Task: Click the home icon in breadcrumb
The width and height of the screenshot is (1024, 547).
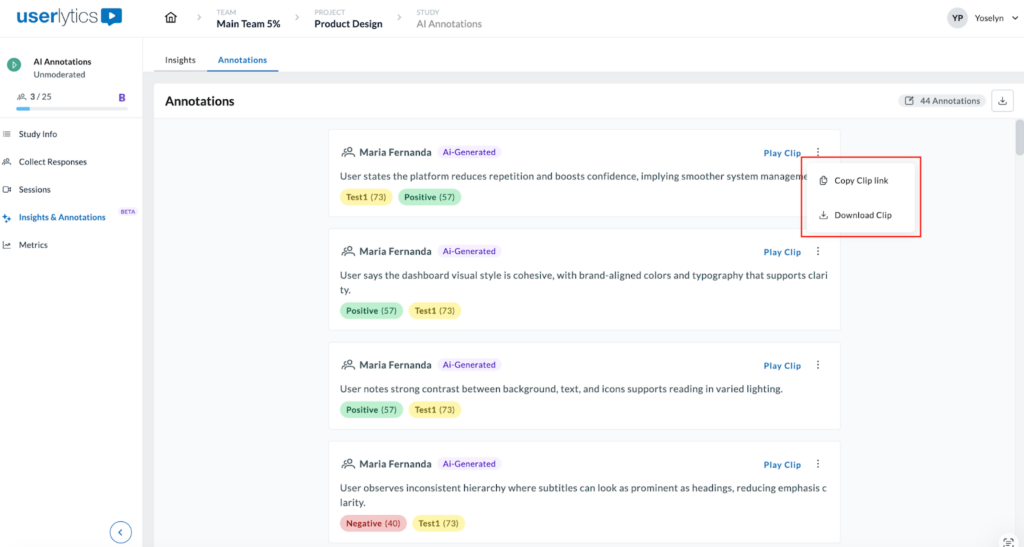Action: click(x=171, y=18)
